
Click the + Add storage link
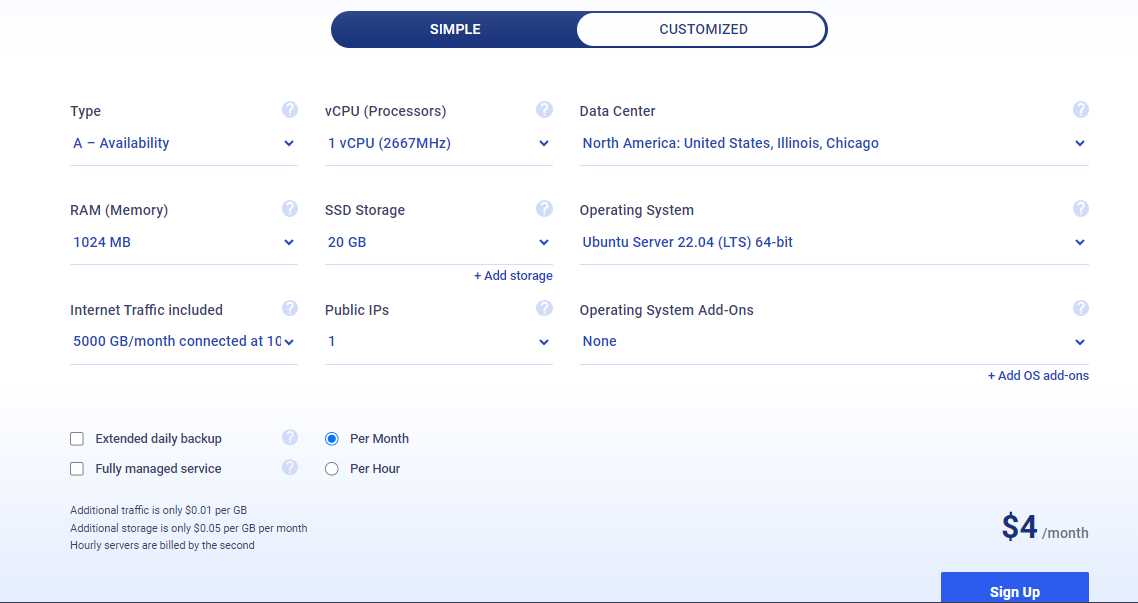513,276
